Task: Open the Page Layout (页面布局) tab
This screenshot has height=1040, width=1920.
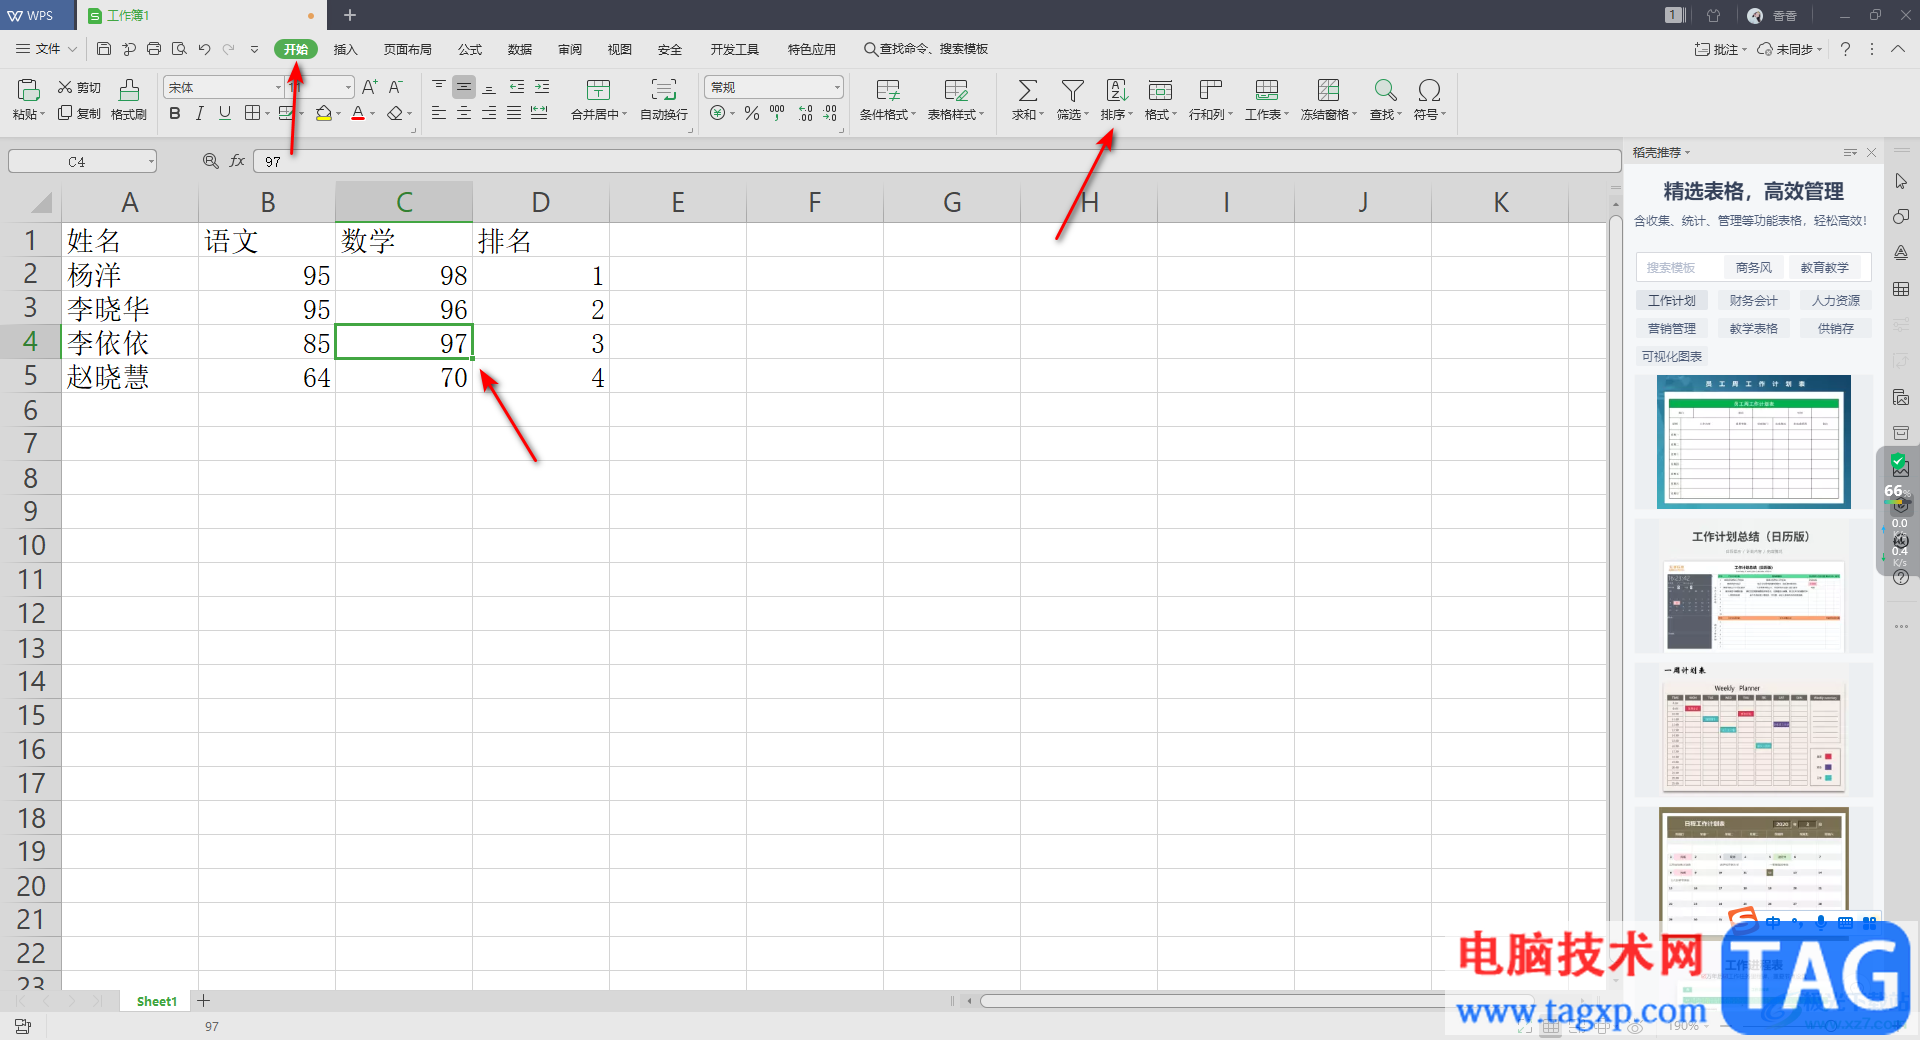Action: pyautogui.click(x=407, y=49)
